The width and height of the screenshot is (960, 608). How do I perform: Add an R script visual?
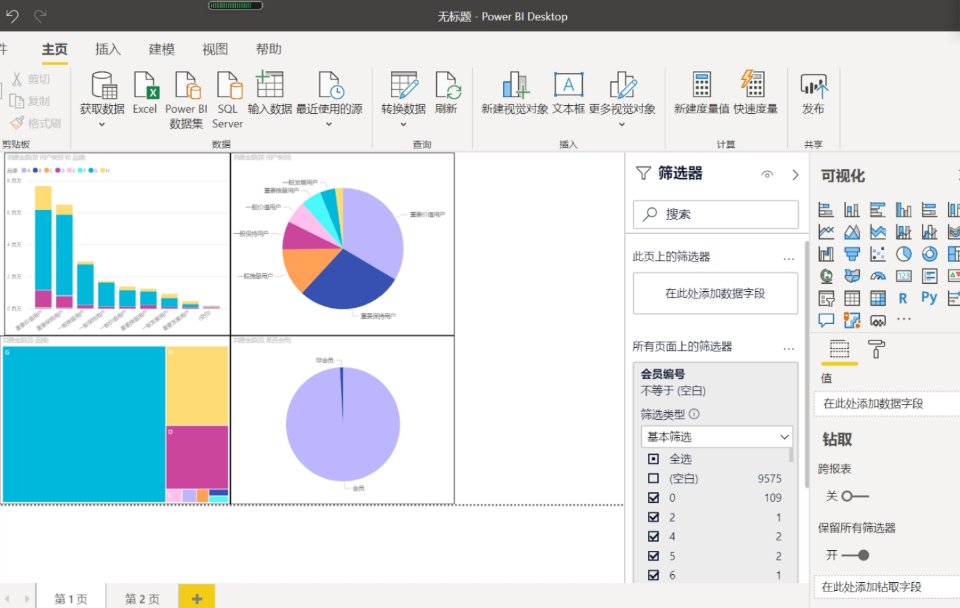click(903, 298)
